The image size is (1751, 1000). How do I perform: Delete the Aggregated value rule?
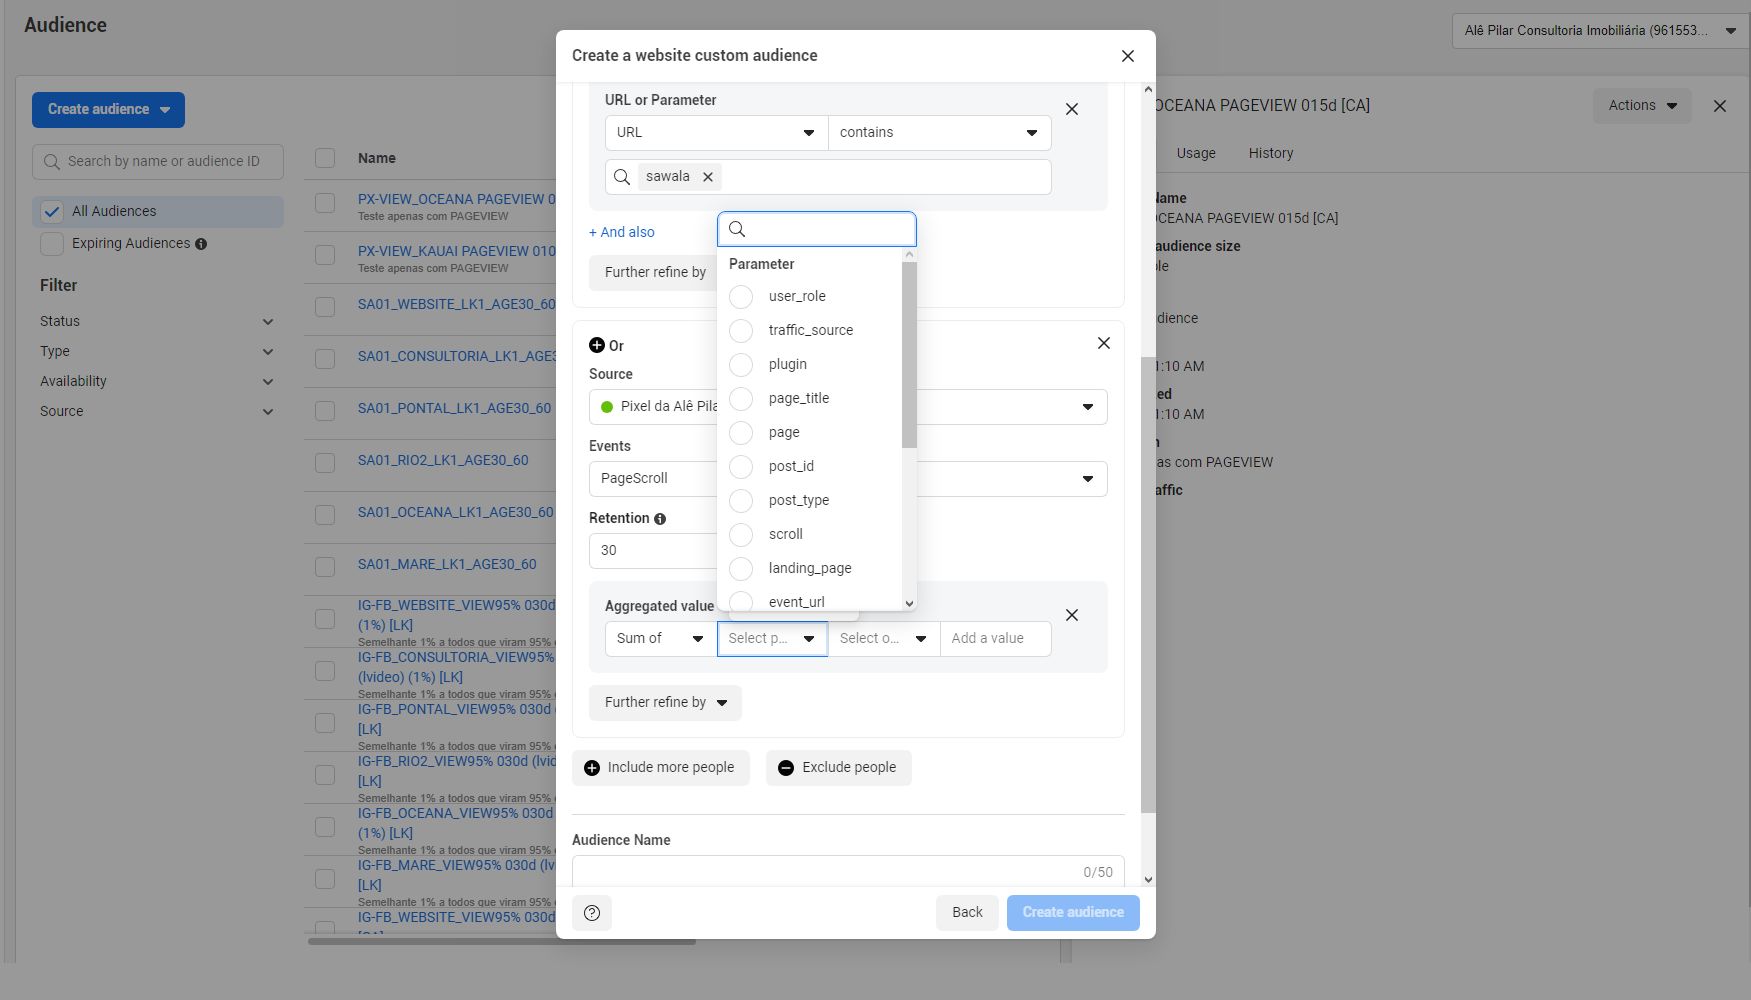pyautogui.click(x=1071, y=616)
